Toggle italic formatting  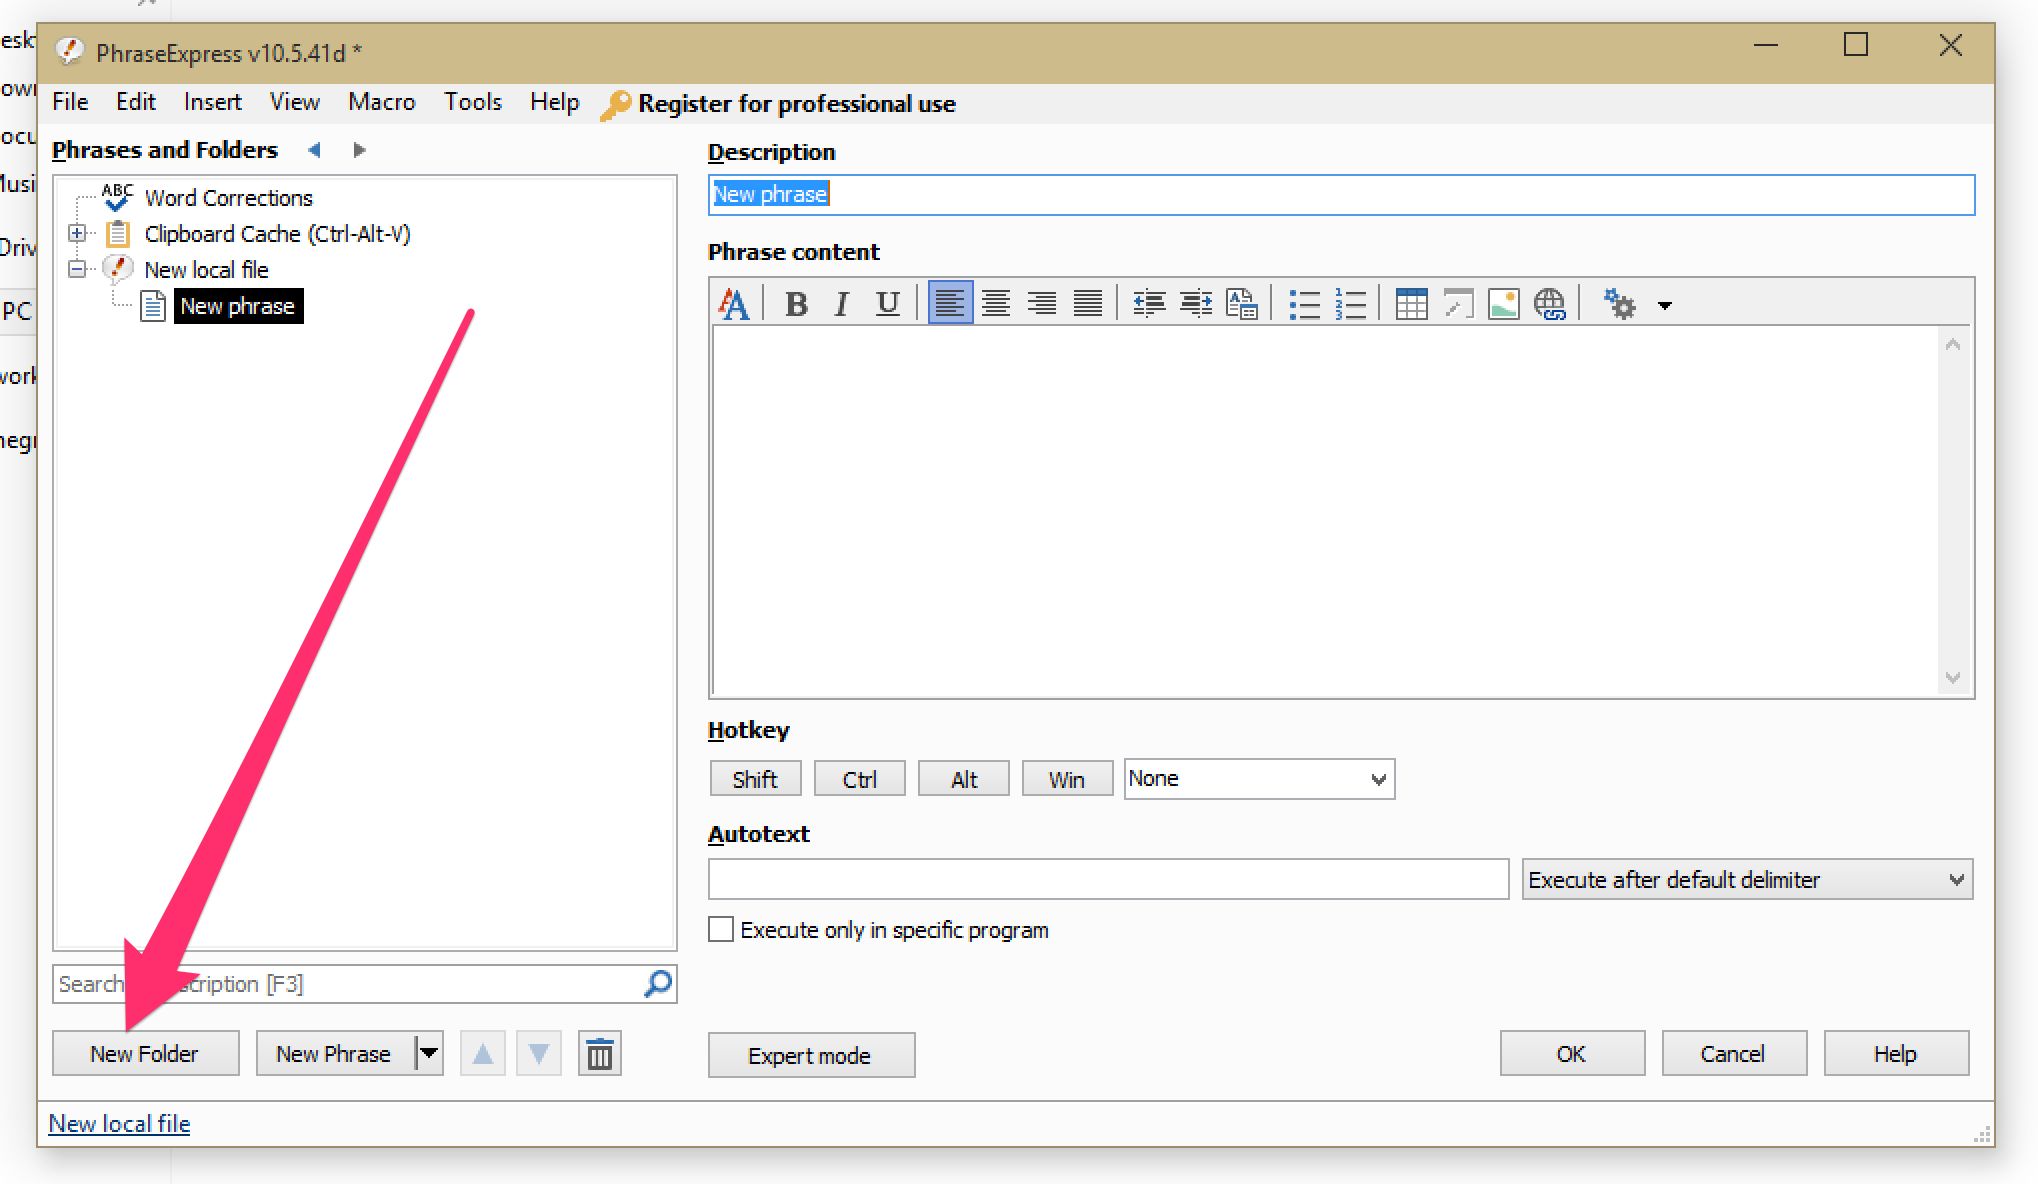pos(842,304)
